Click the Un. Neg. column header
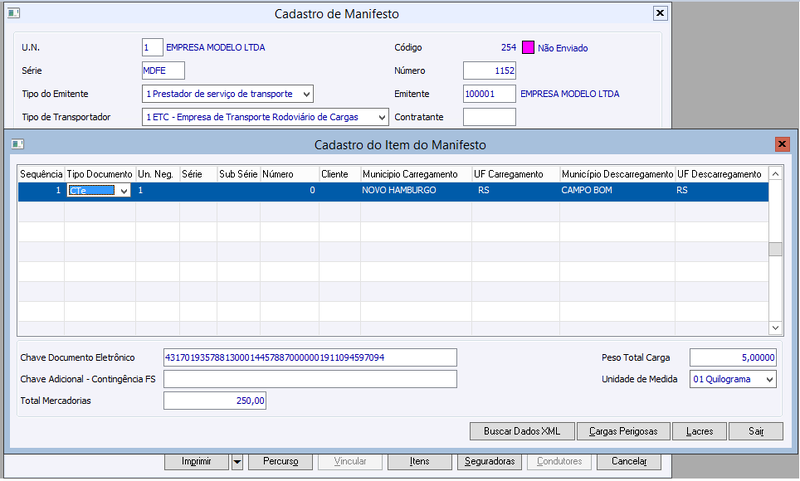The width and height of the screenshot is (800, 481). [x=157, y=174]
